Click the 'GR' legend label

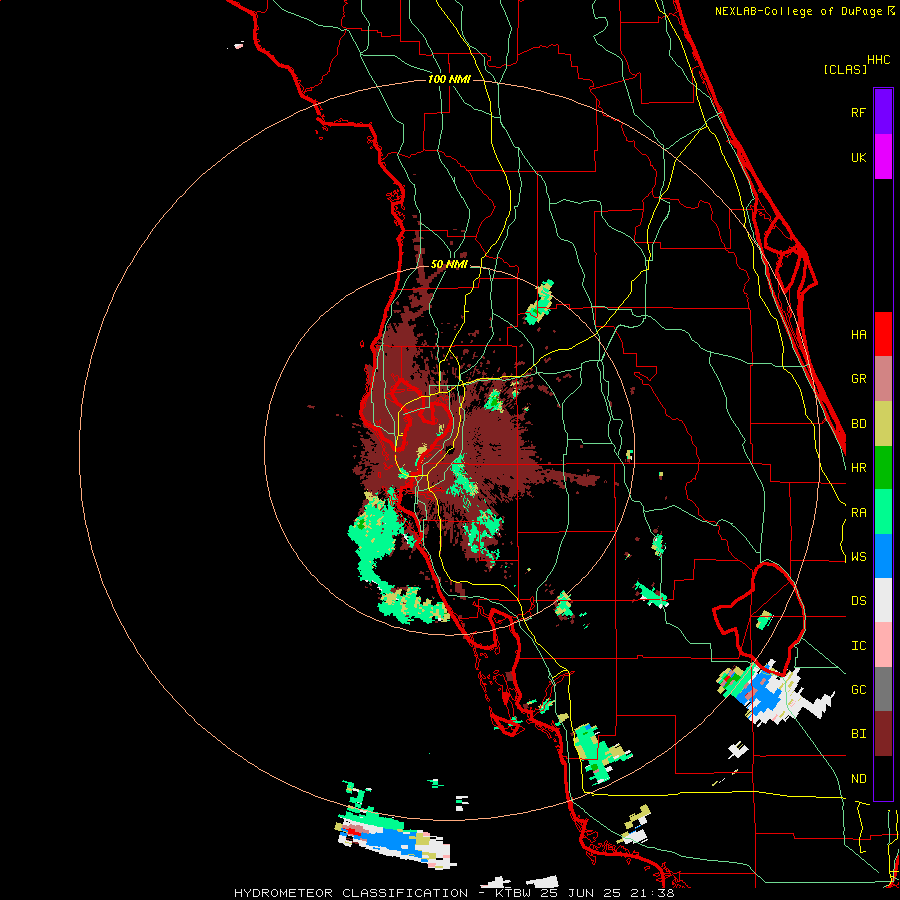858,379
